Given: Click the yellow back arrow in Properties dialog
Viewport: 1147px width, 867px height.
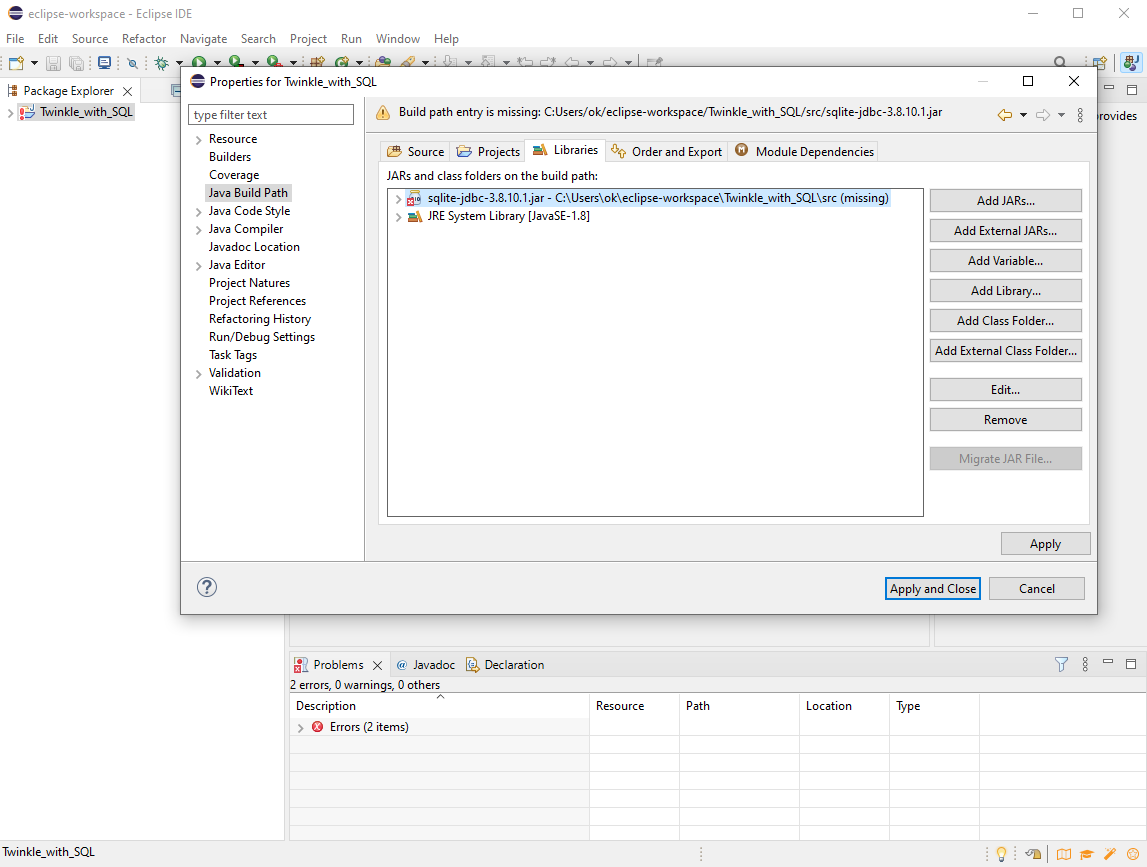Looking at the screenshot, I should tap(1005, 115).
